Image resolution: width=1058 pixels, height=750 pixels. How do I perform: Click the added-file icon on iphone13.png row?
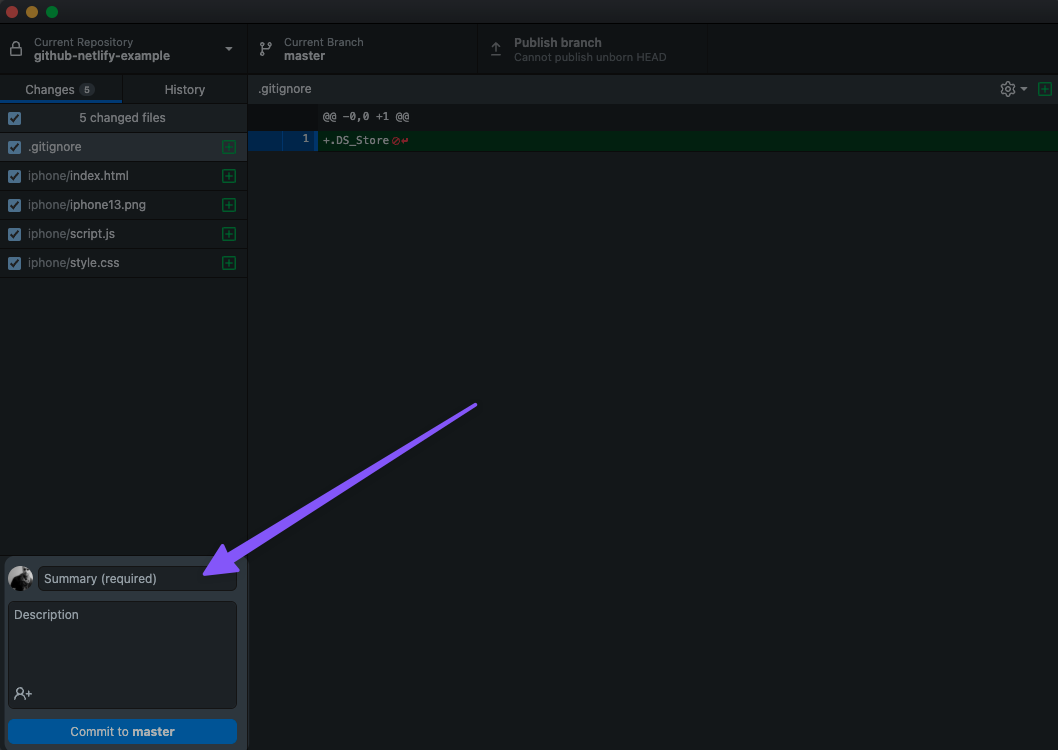click(x=229, y=205)
